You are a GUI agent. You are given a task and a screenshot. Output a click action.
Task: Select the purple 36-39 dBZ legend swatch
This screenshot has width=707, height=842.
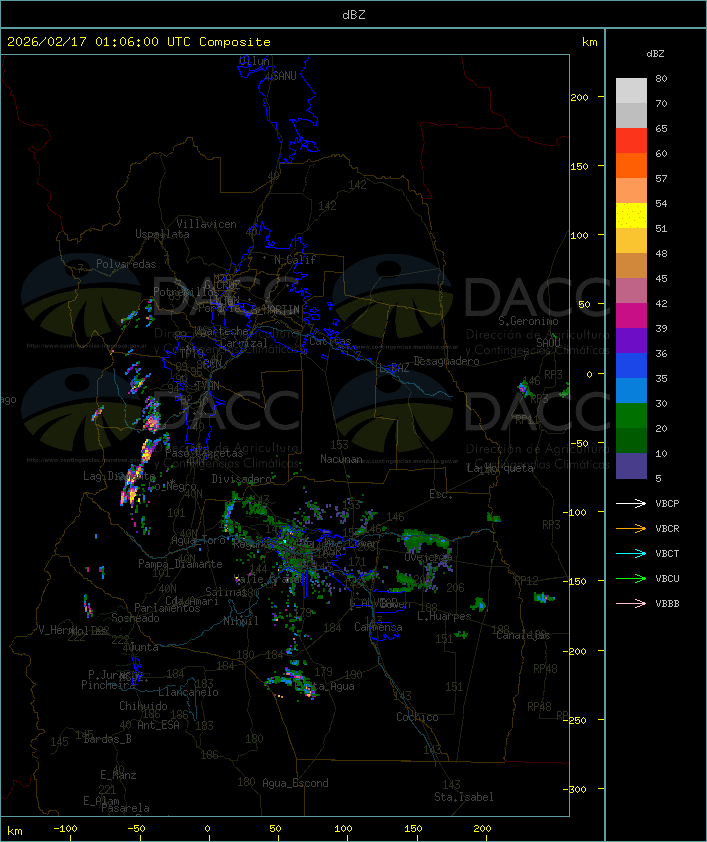(631, 340)
